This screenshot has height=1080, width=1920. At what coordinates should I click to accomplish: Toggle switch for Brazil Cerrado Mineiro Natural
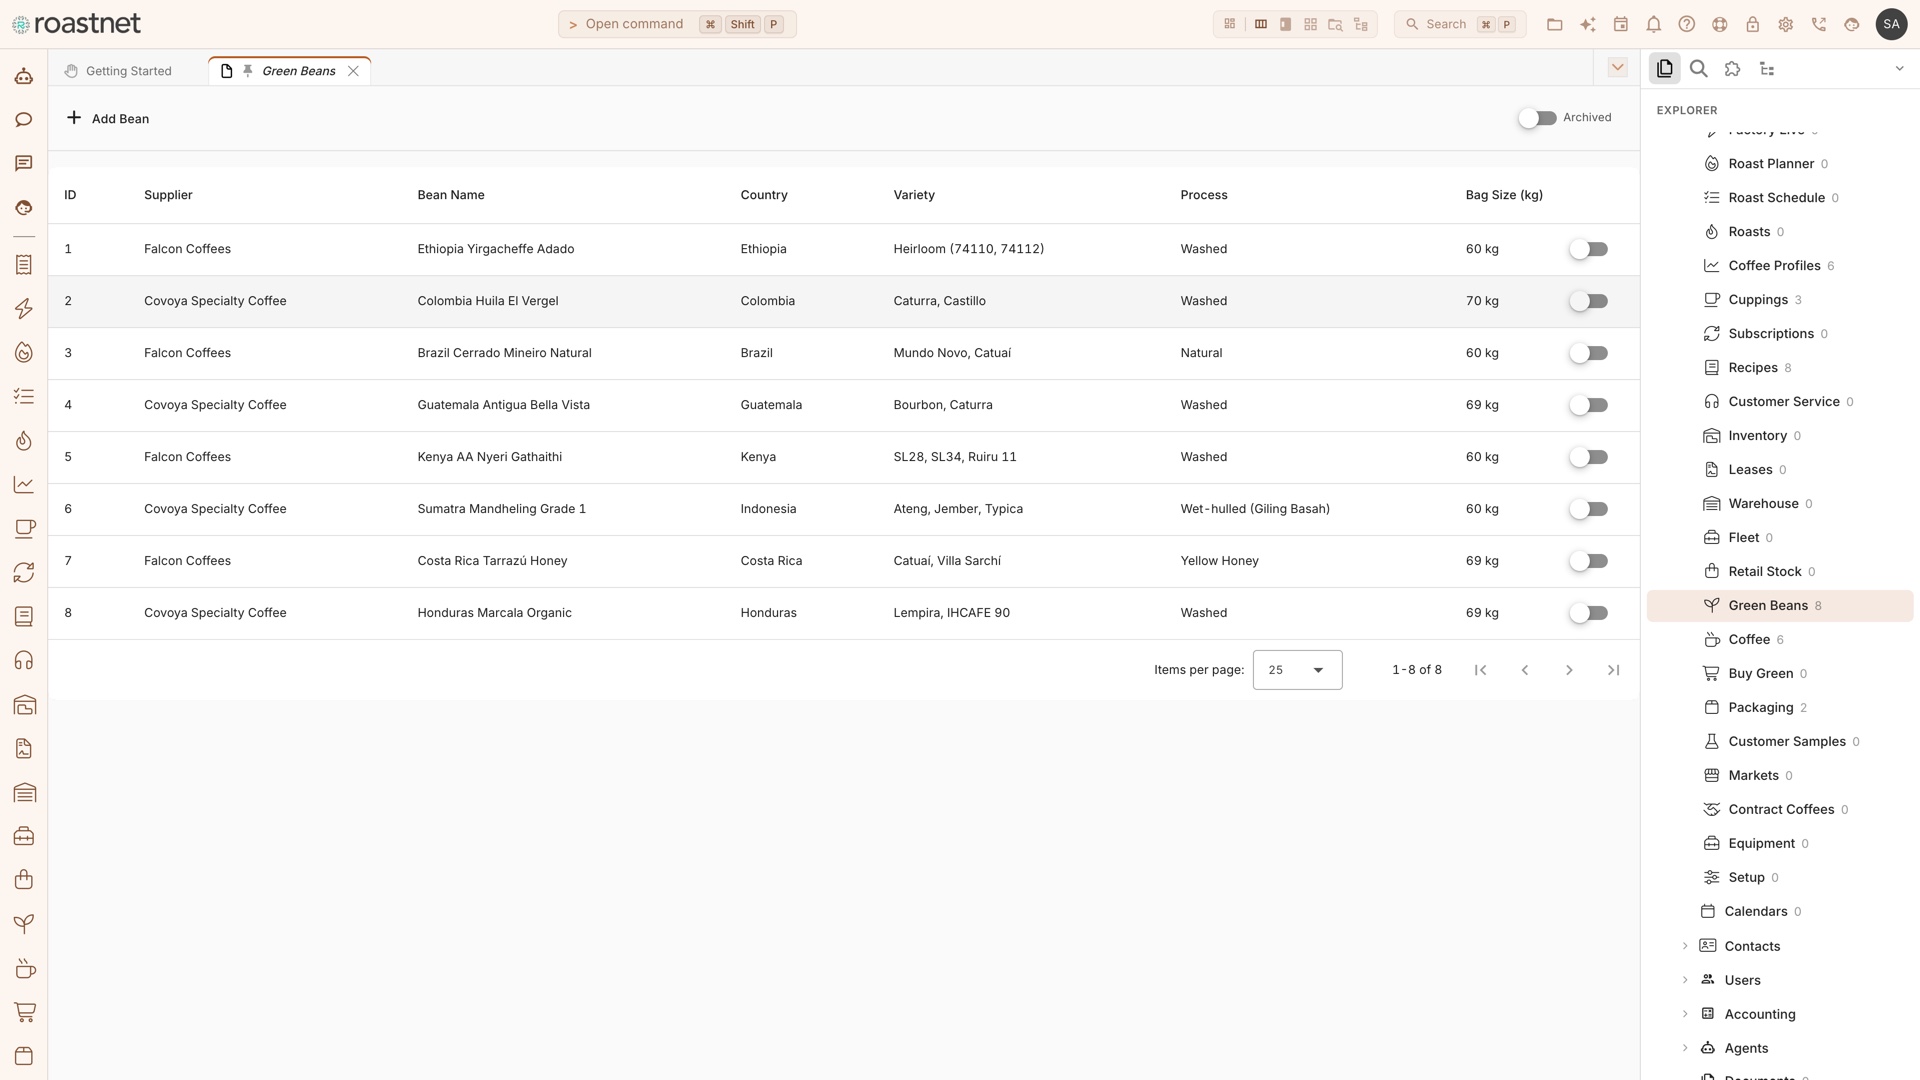pyautogui.click(x=1588, y=353)
